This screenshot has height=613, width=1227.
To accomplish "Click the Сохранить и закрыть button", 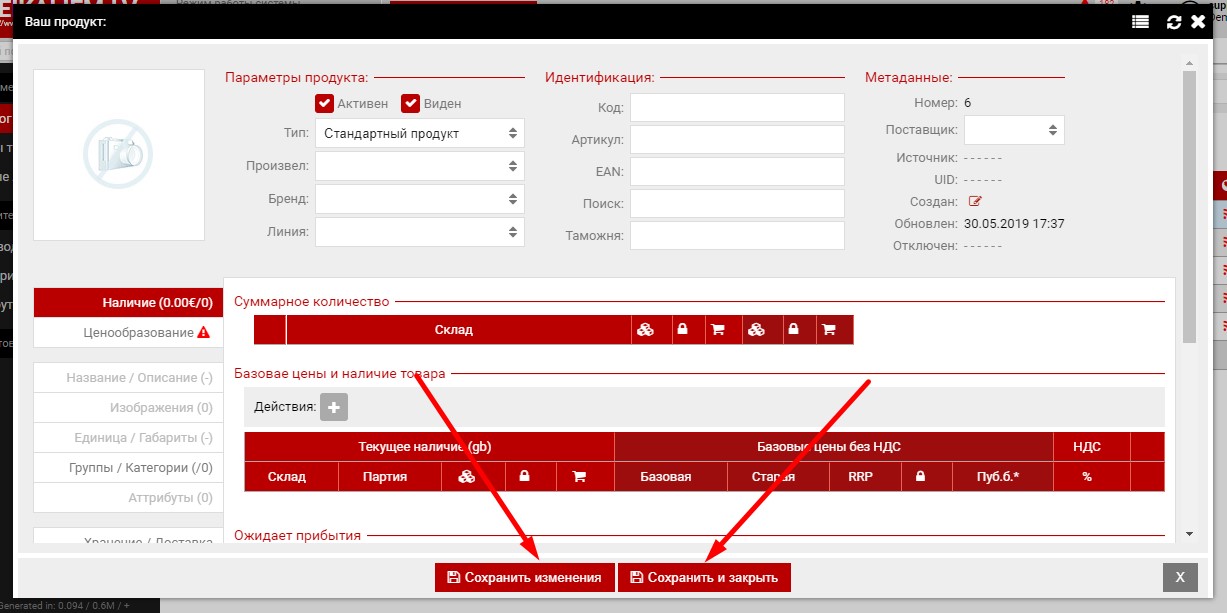I will [704, 577].
